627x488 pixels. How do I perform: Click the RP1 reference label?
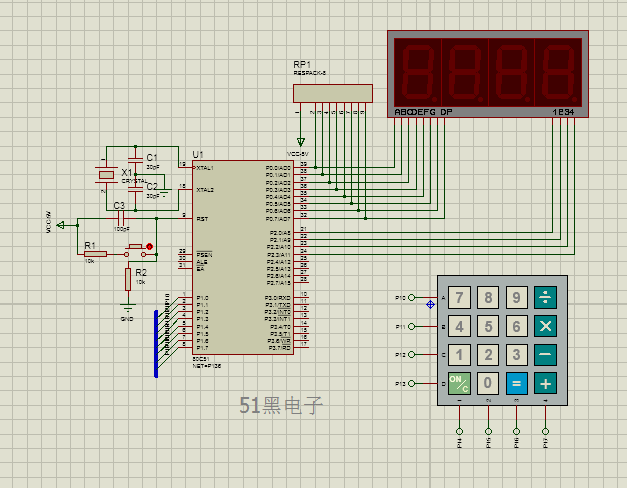tap(302, 64)
